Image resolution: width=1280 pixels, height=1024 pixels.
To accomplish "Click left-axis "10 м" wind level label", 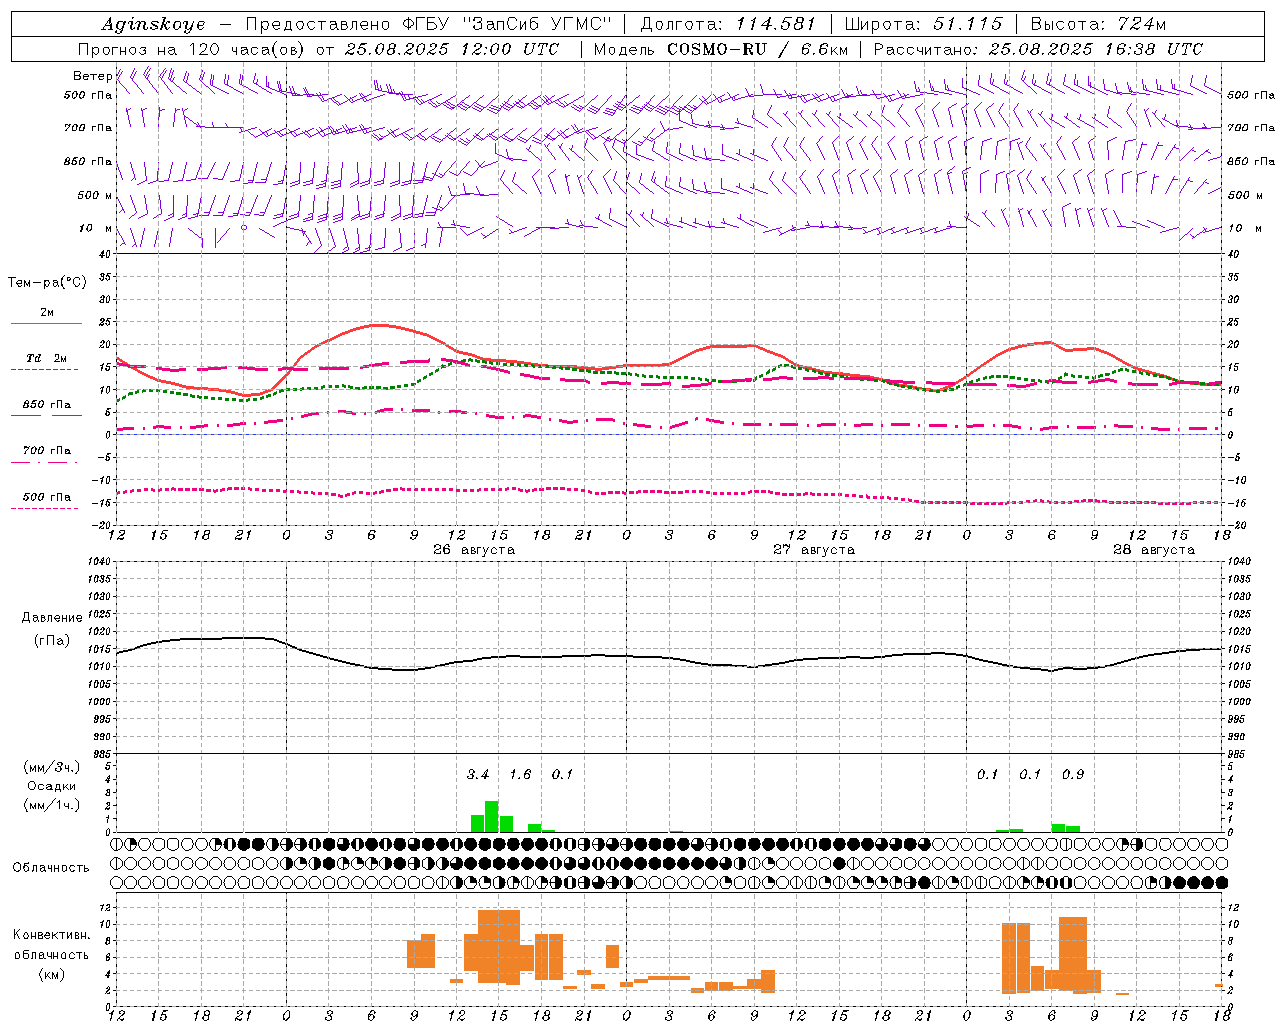I will [x=95, y=228].
